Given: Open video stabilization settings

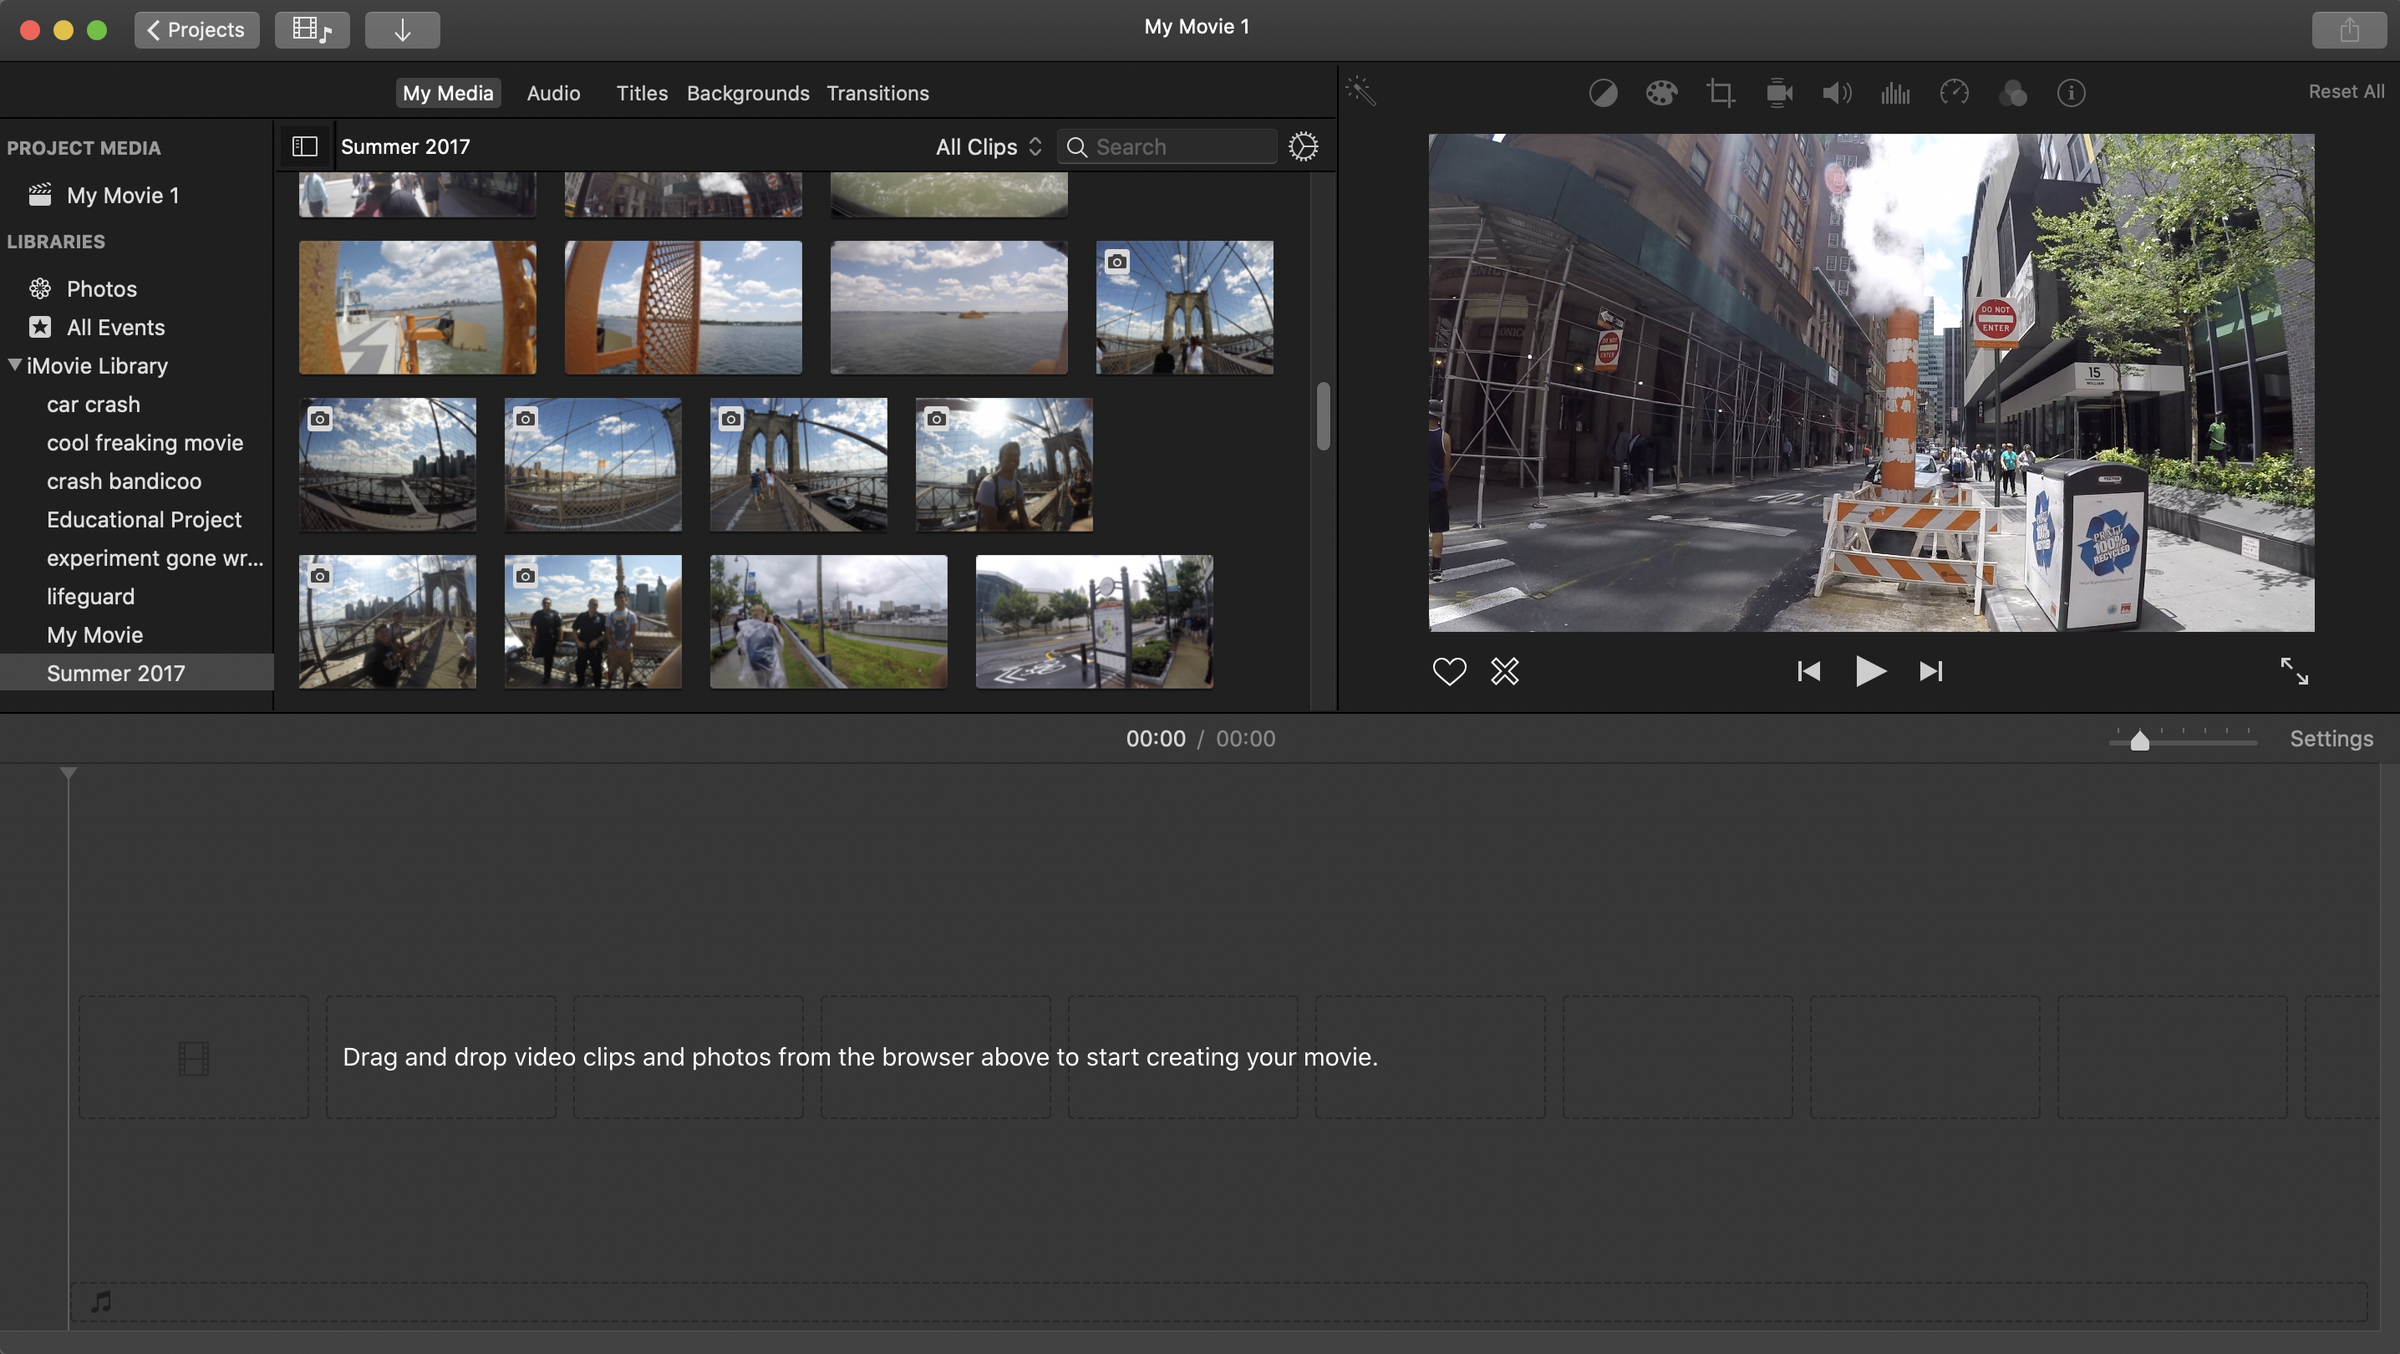Looking at the screenshot, I should pos(1779,92).
